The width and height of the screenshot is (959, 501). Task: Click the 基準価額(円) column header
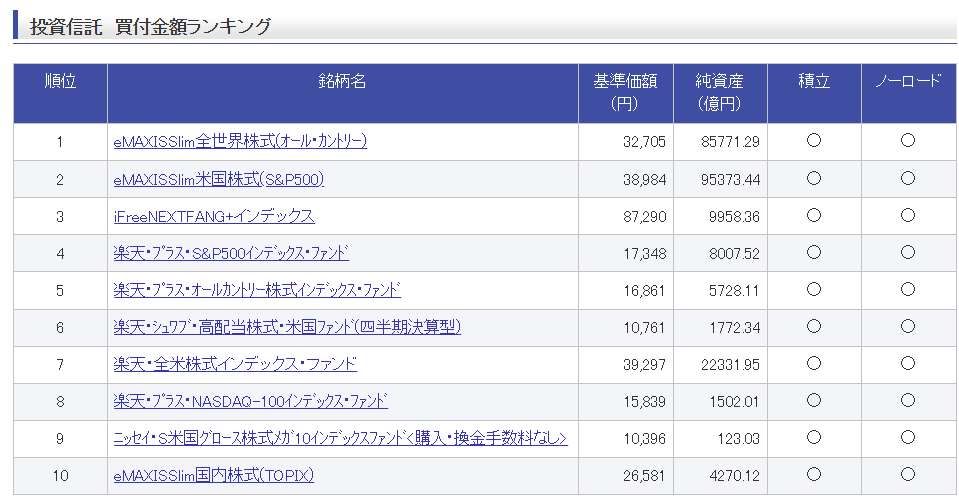624,92
